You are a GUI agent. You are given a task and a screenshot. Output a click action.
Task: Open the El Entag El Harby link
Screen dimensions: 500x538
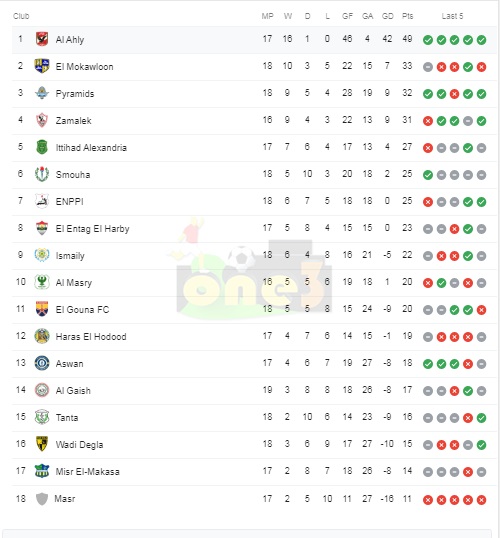coord(93,229)
